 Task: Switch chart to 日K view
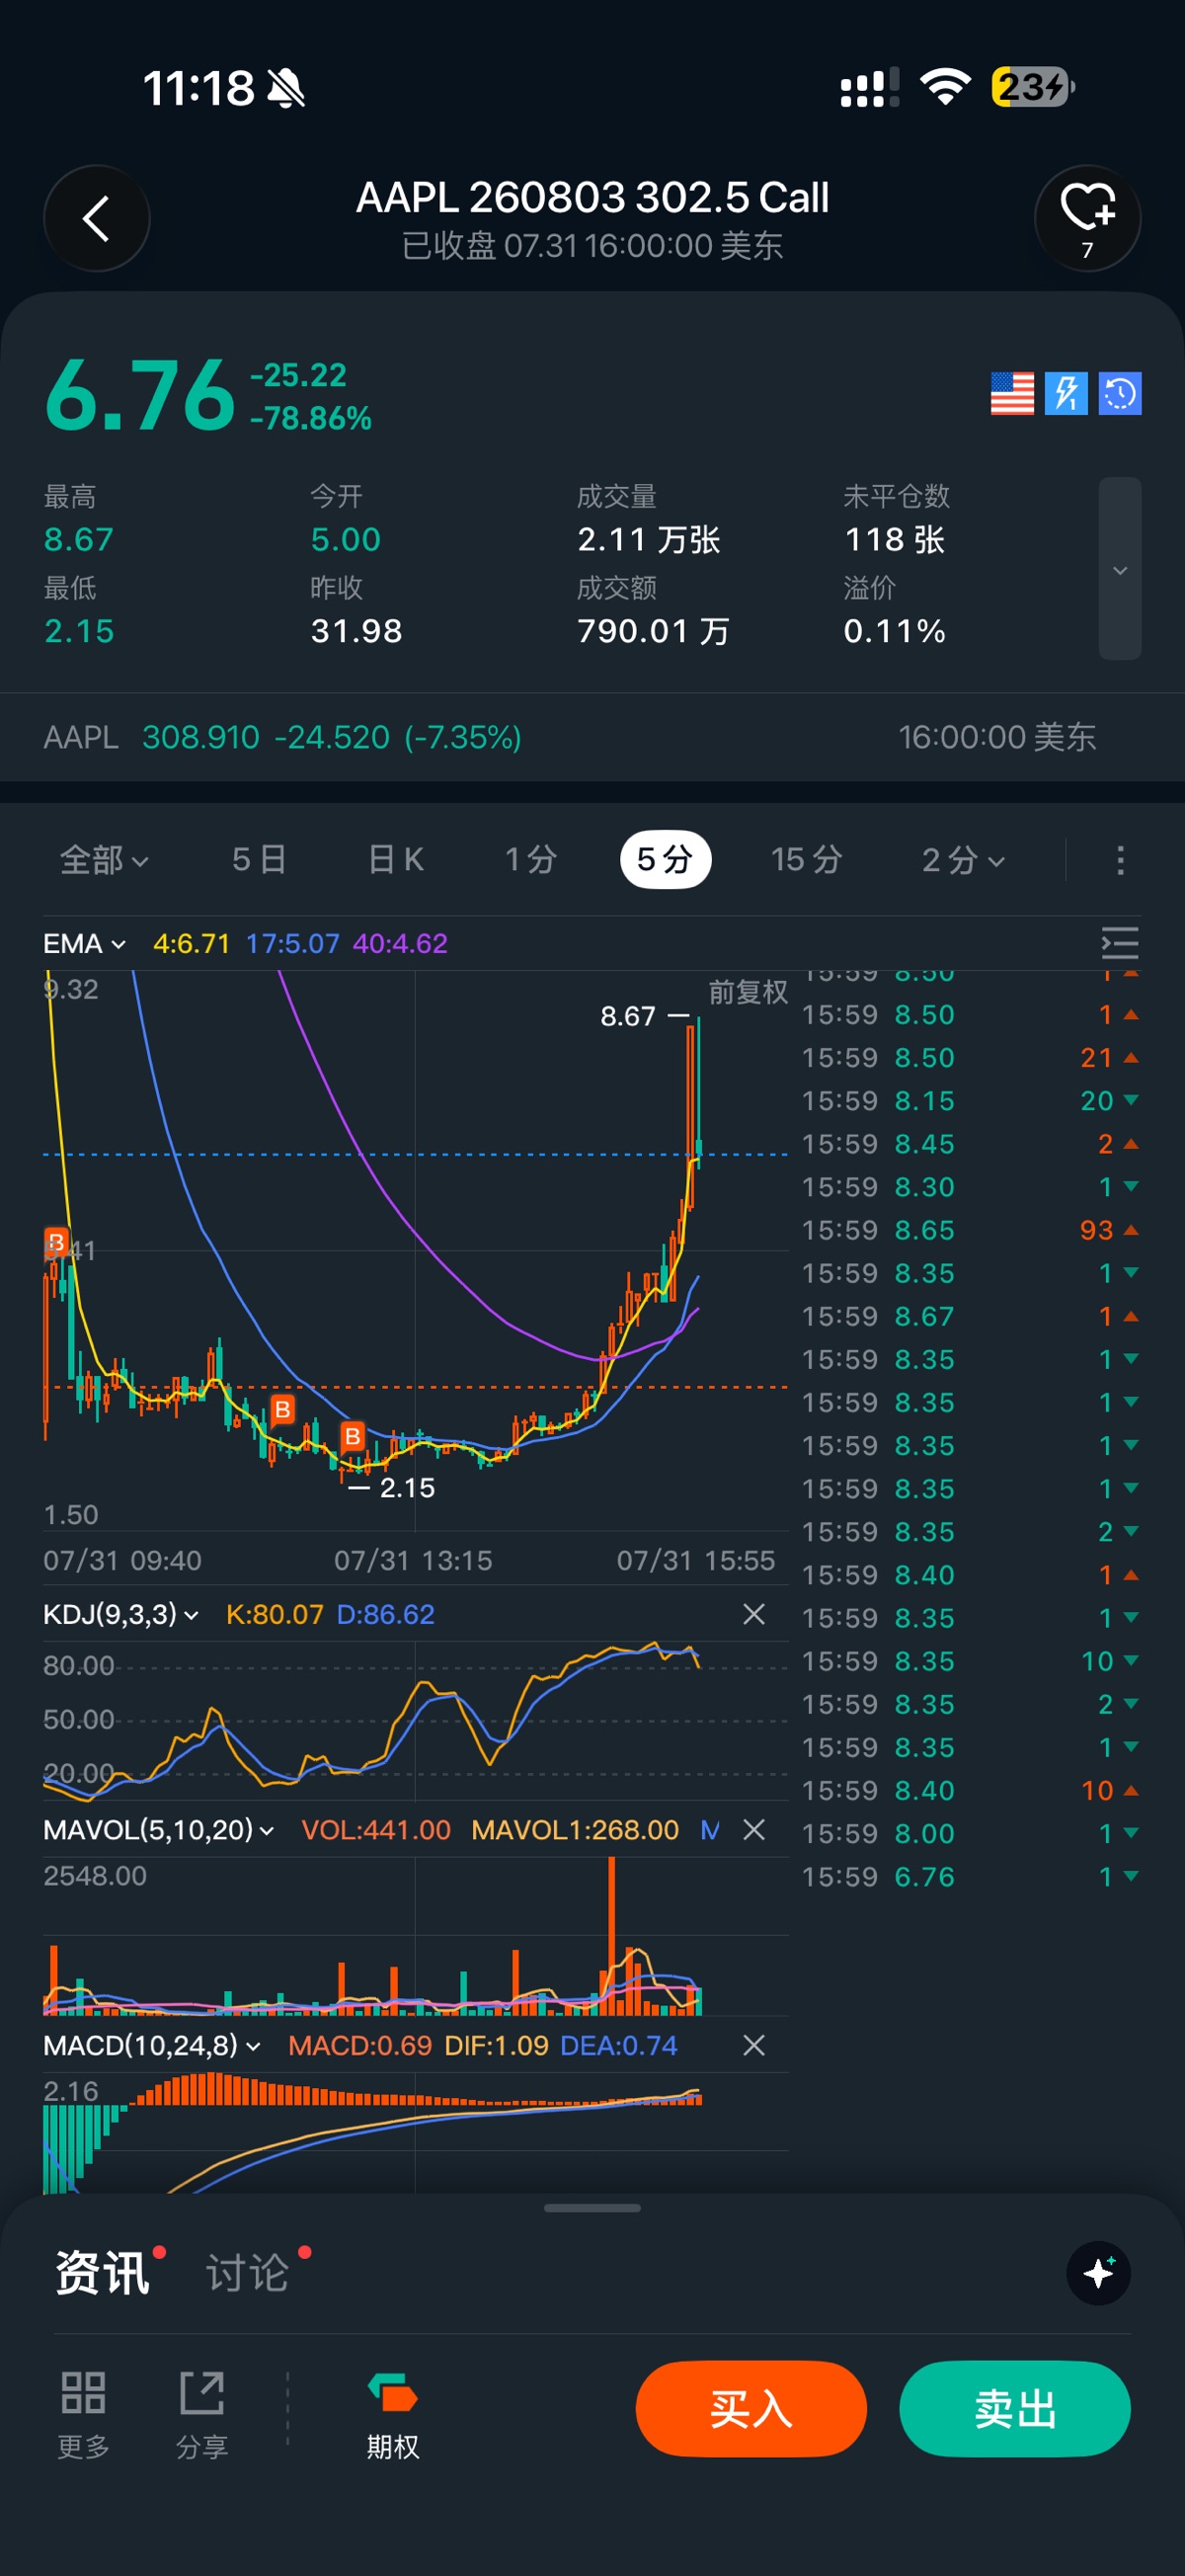[396, 860]
